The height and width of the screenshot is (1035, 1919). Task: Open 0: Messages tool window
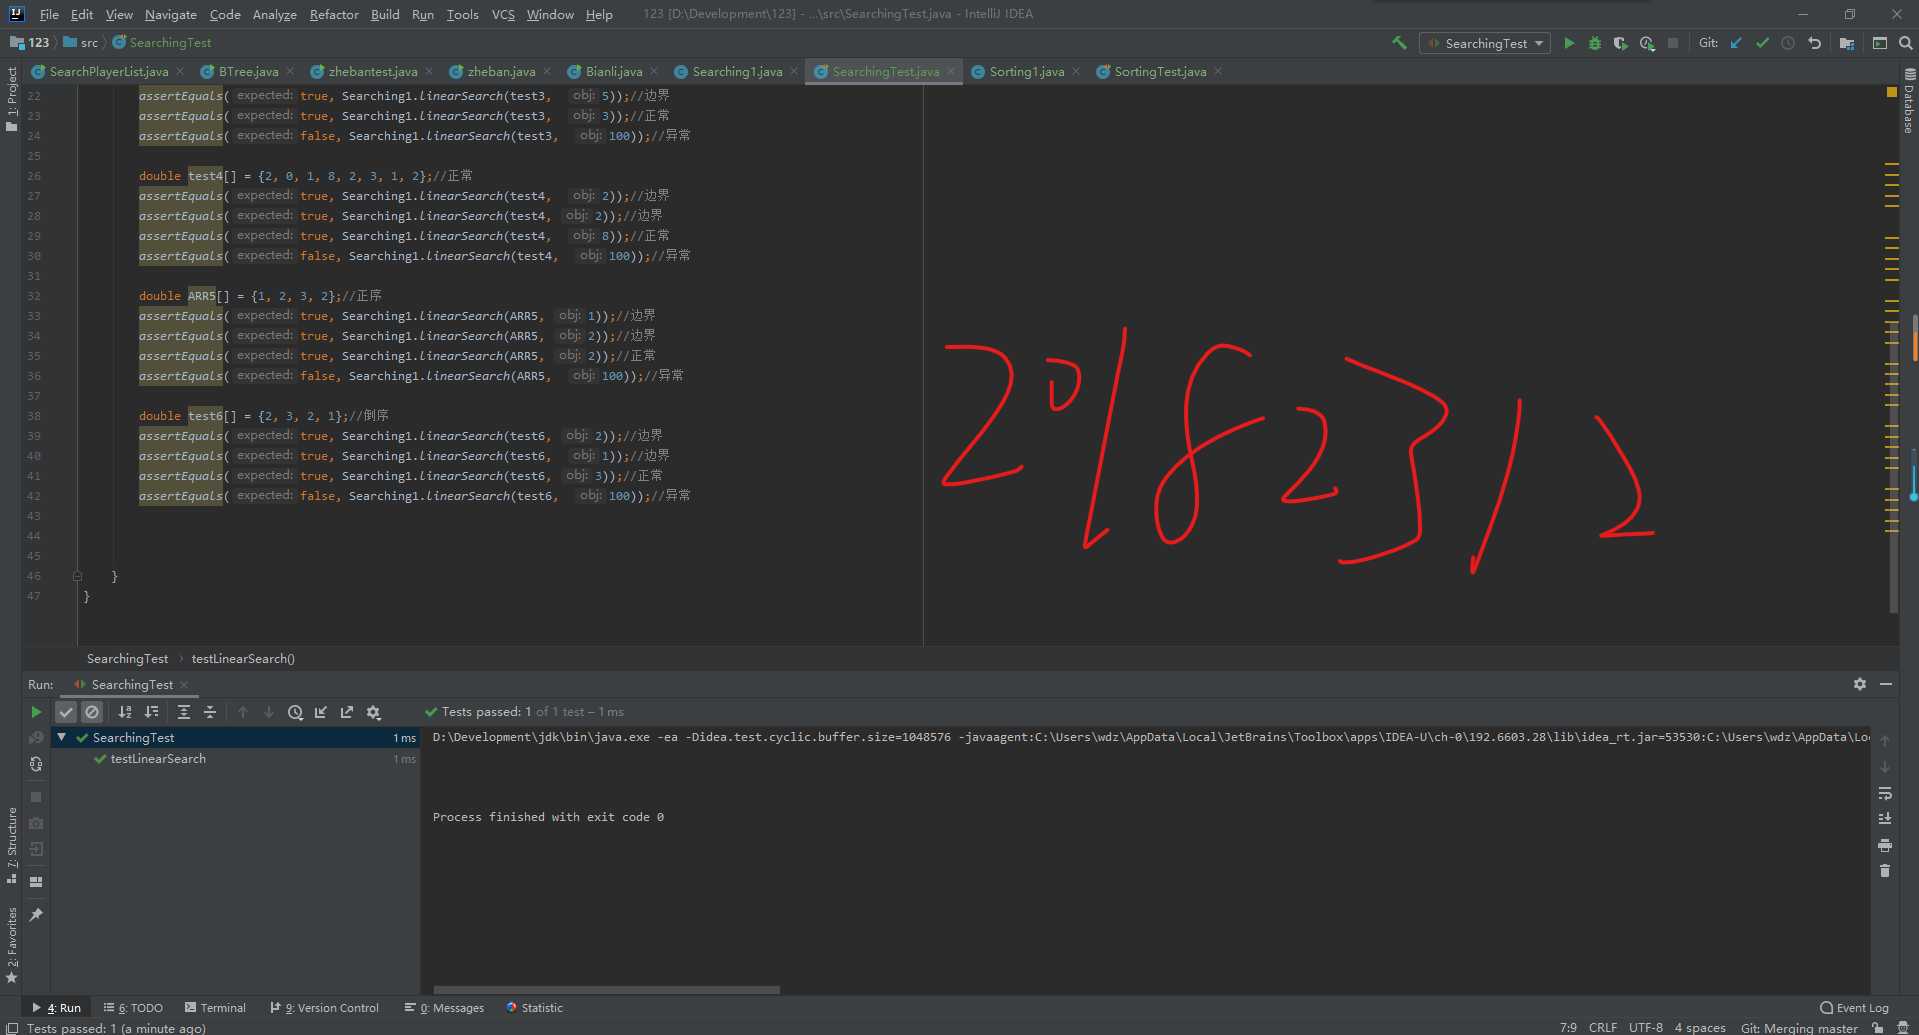(x=444, y=1007)
